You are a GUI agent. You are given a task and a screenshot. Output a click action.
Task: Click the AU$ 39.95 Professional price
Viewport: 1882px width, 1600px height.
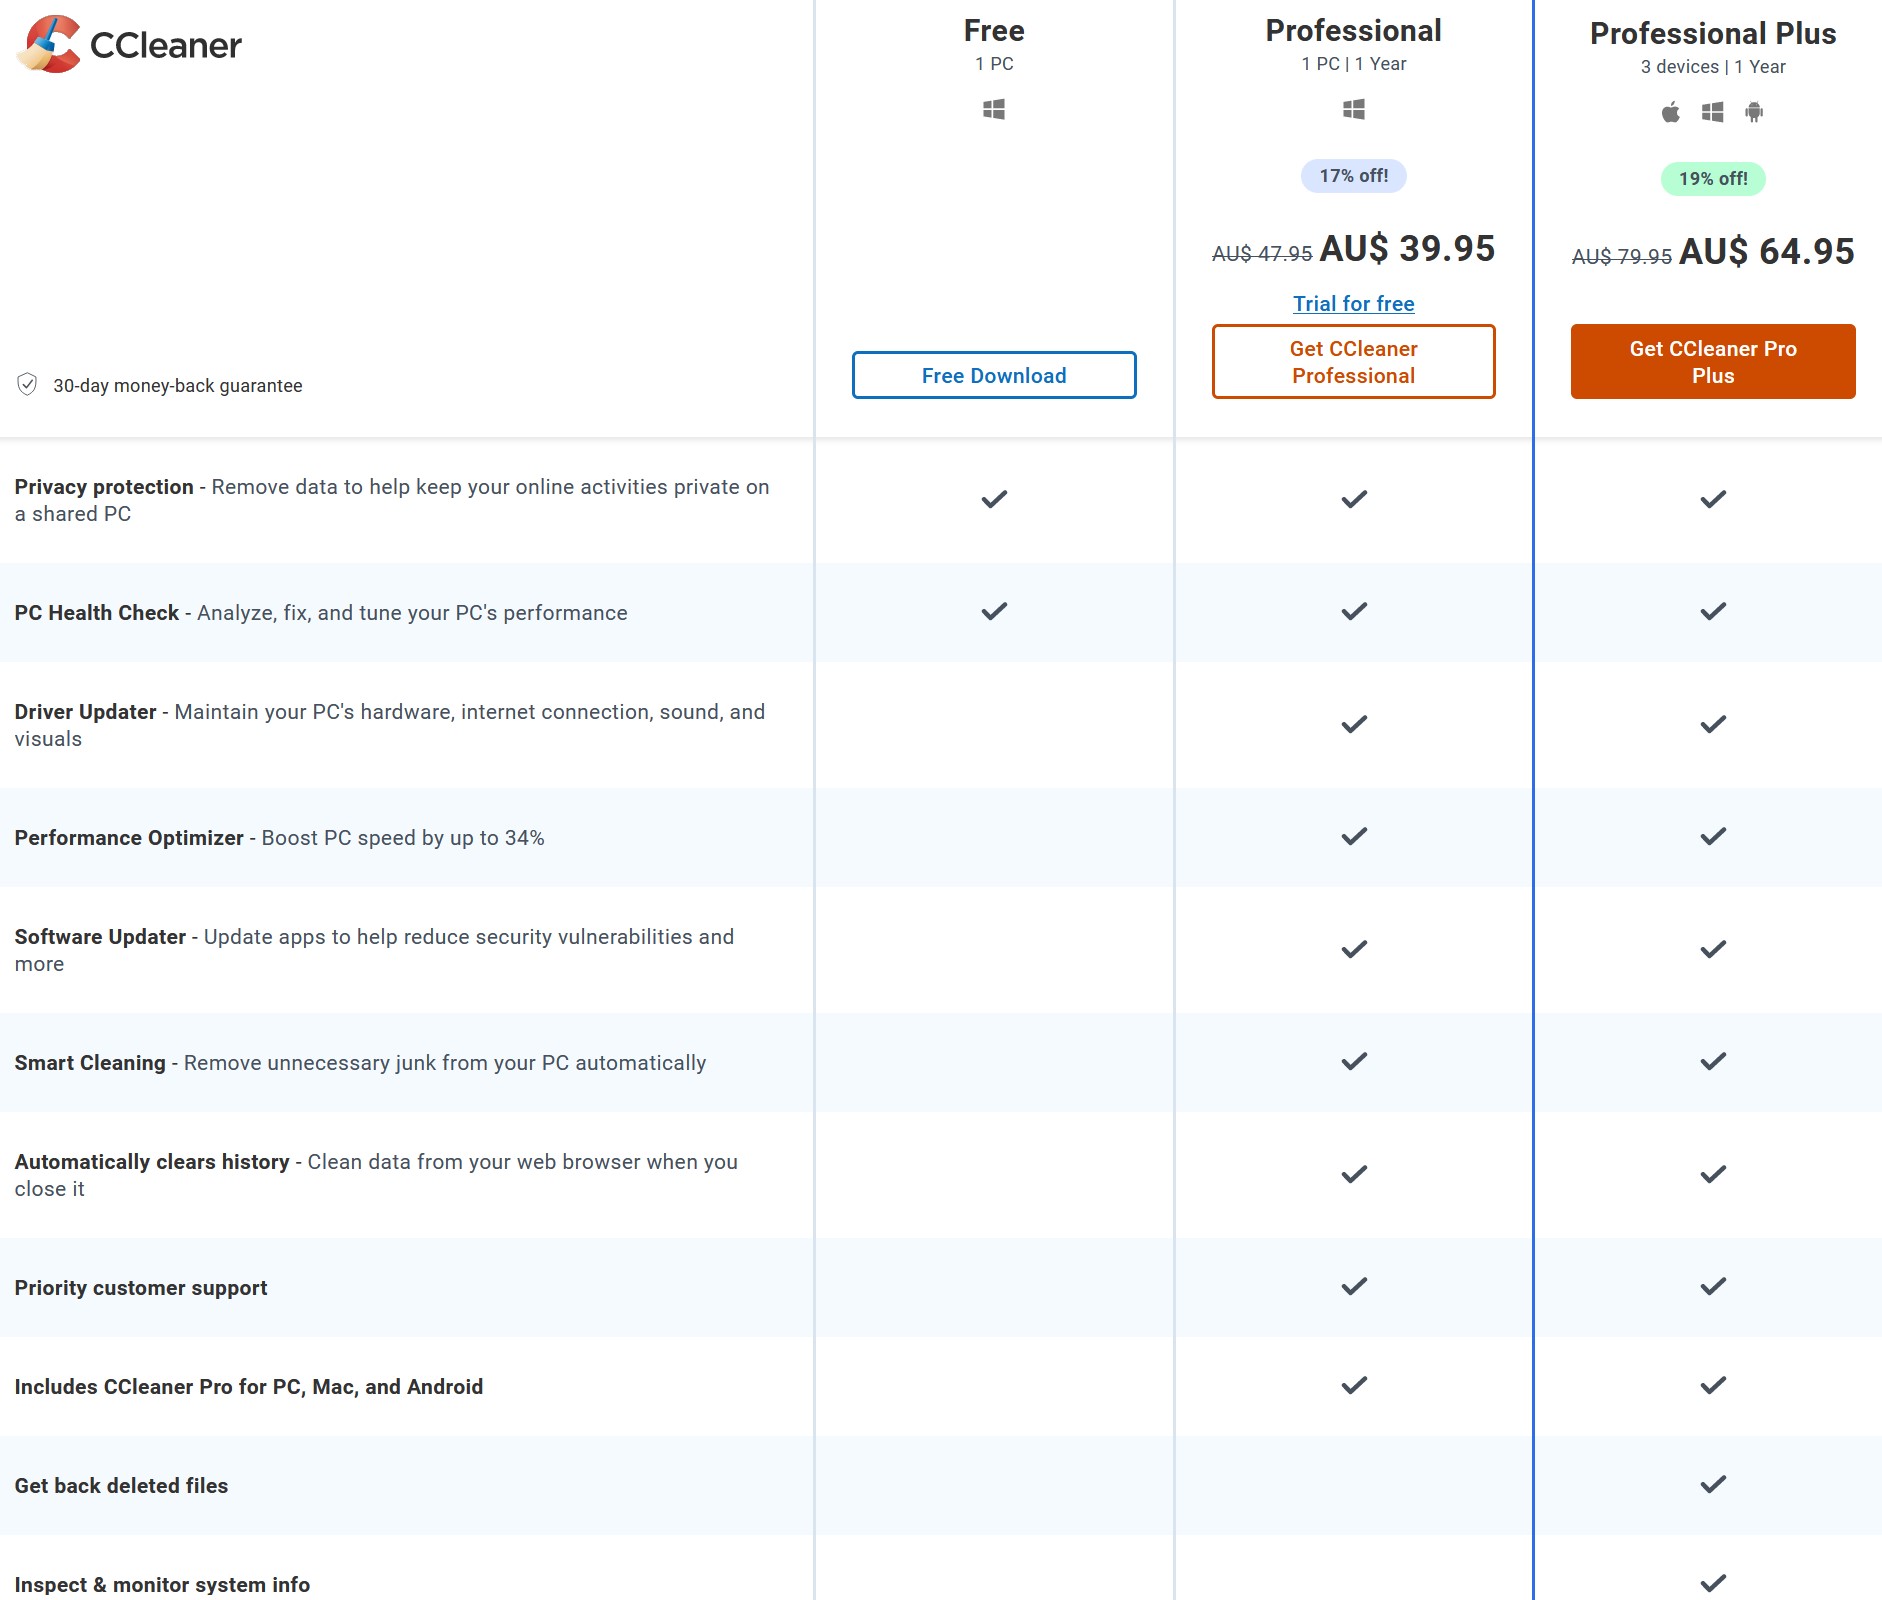pos(1406,249)
